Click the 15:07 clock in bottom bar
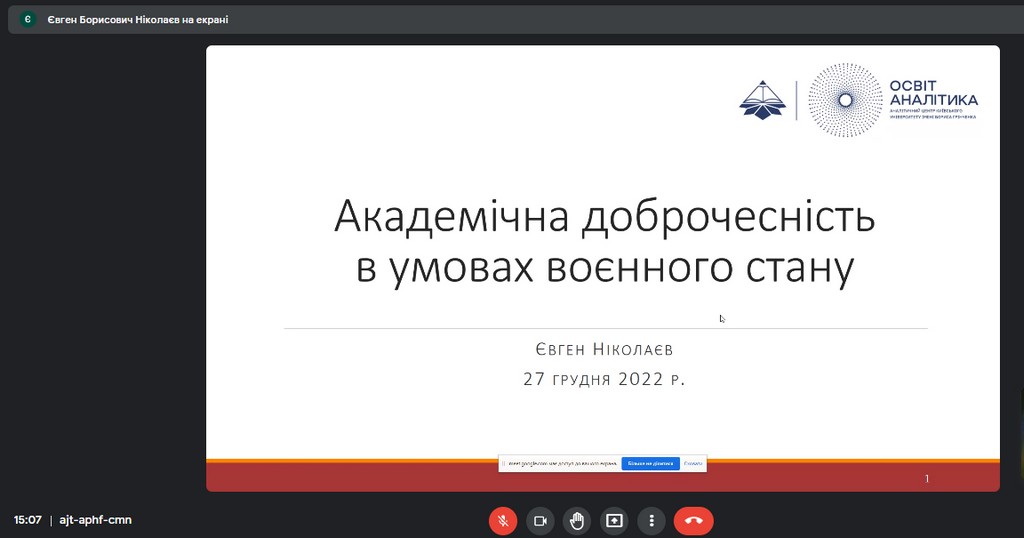Viewport: 1024px width, 538px height. [28, 520]
